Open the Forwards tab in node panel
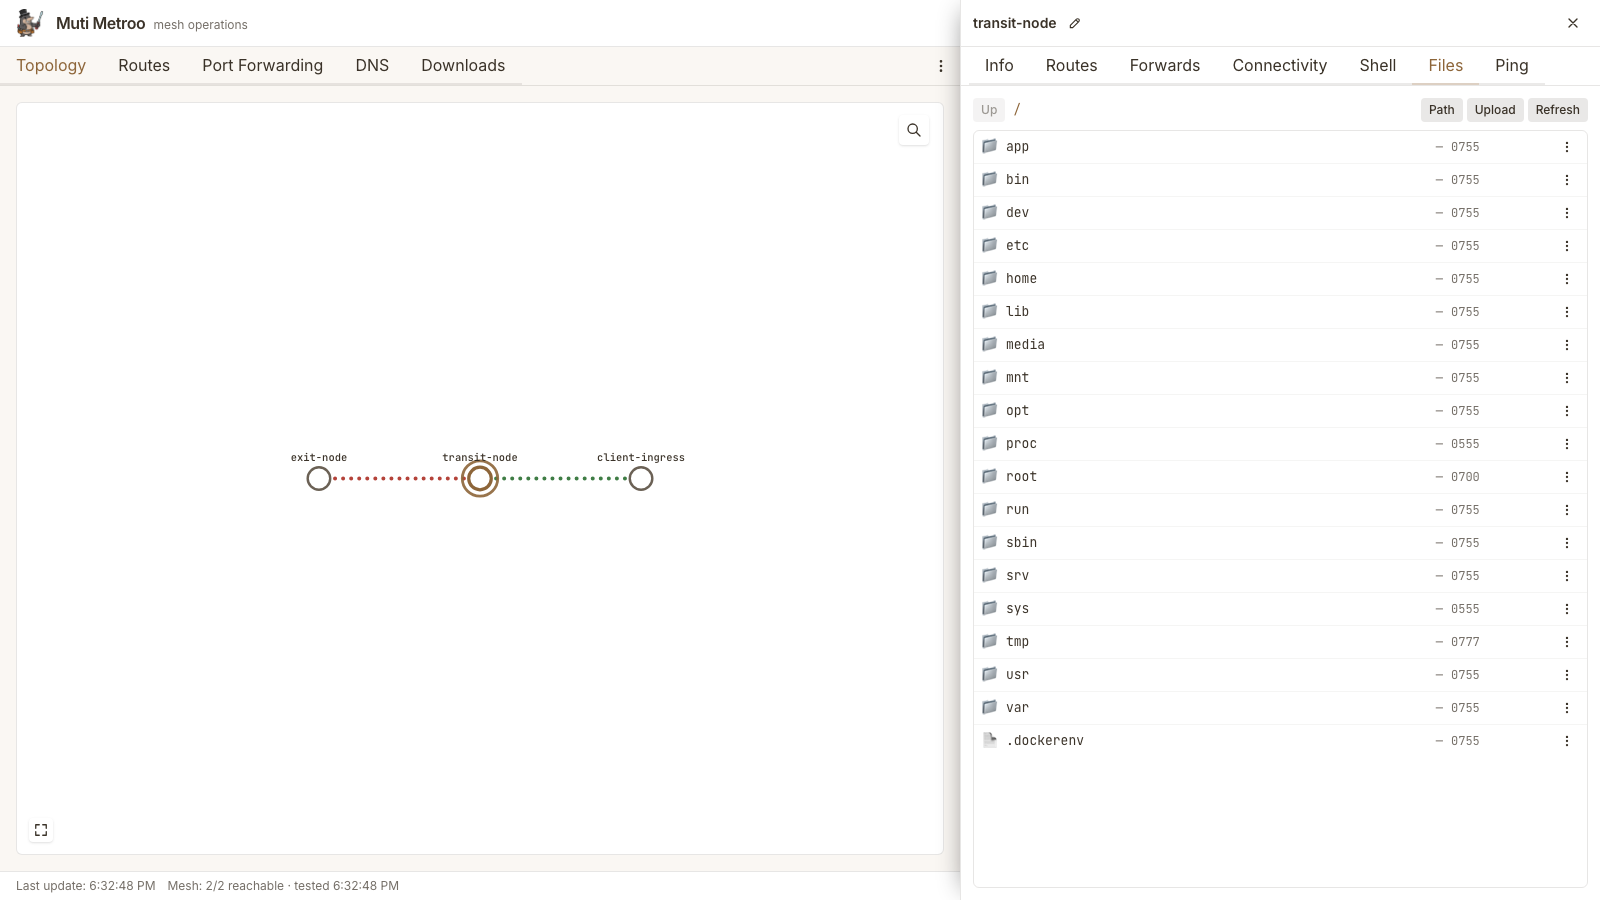 coord(1165,65)
